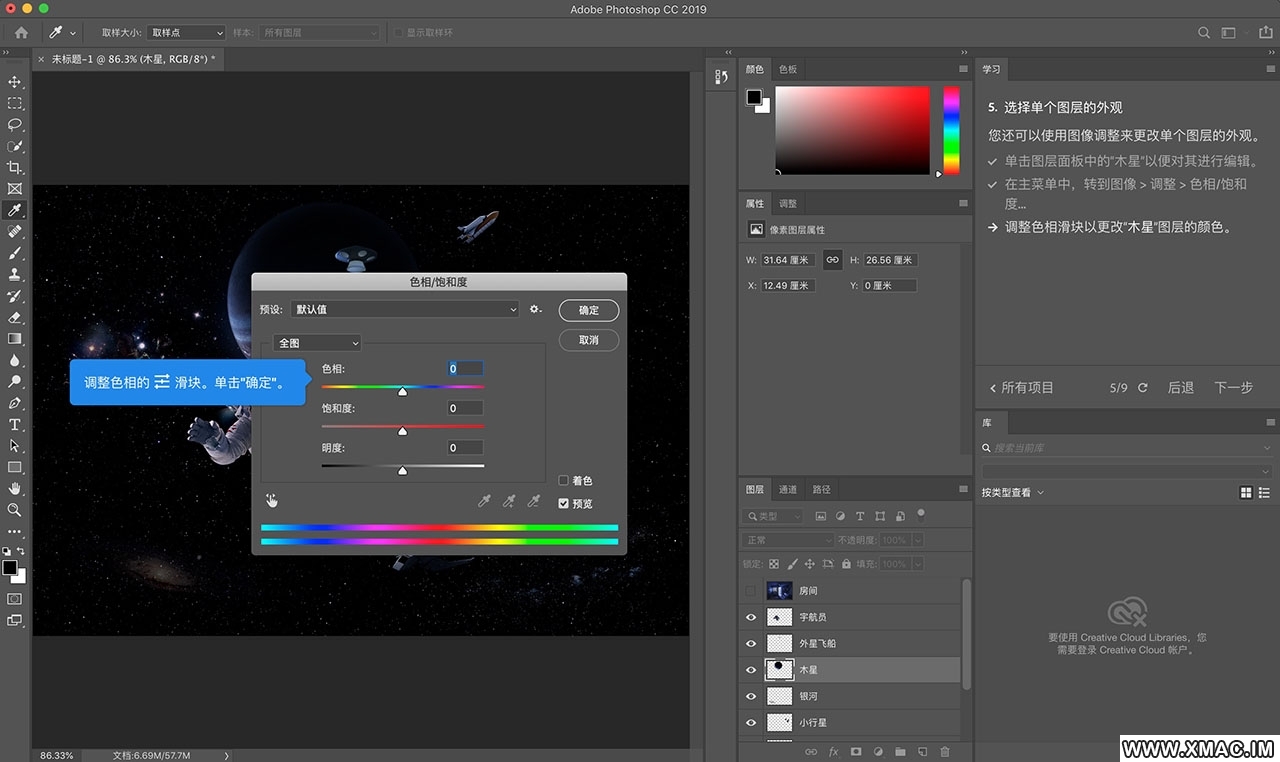The height and width of the screenshot is (762, 1280).
Task: Click the 饱和度 saturation input field
Action: pyautogui.click(x=465, y=408)
